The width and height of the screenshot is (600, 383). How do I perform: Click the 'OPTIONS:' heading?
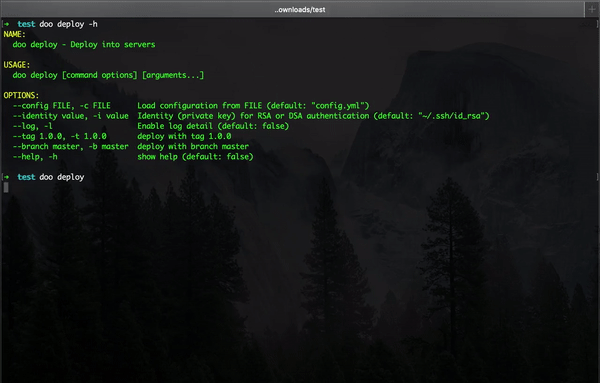pos(21,95)
